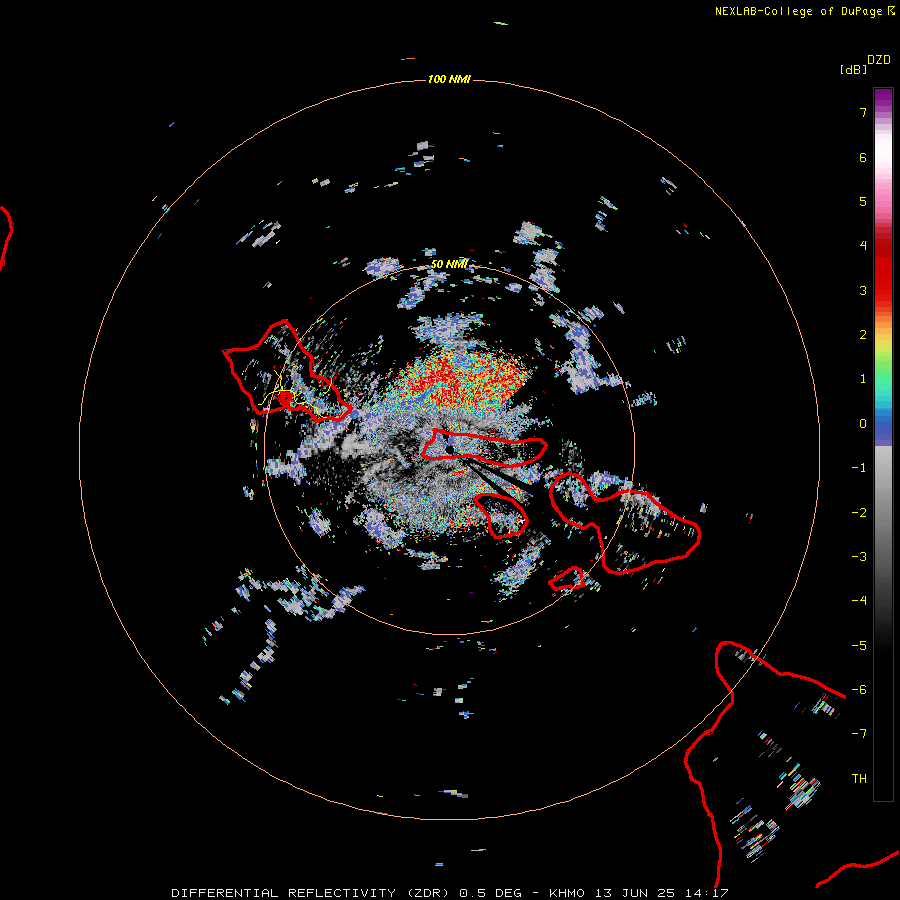This screenshot has width=900, height=900.
Task: Click the -5 value on the color scale
Action: coord(859,646)
